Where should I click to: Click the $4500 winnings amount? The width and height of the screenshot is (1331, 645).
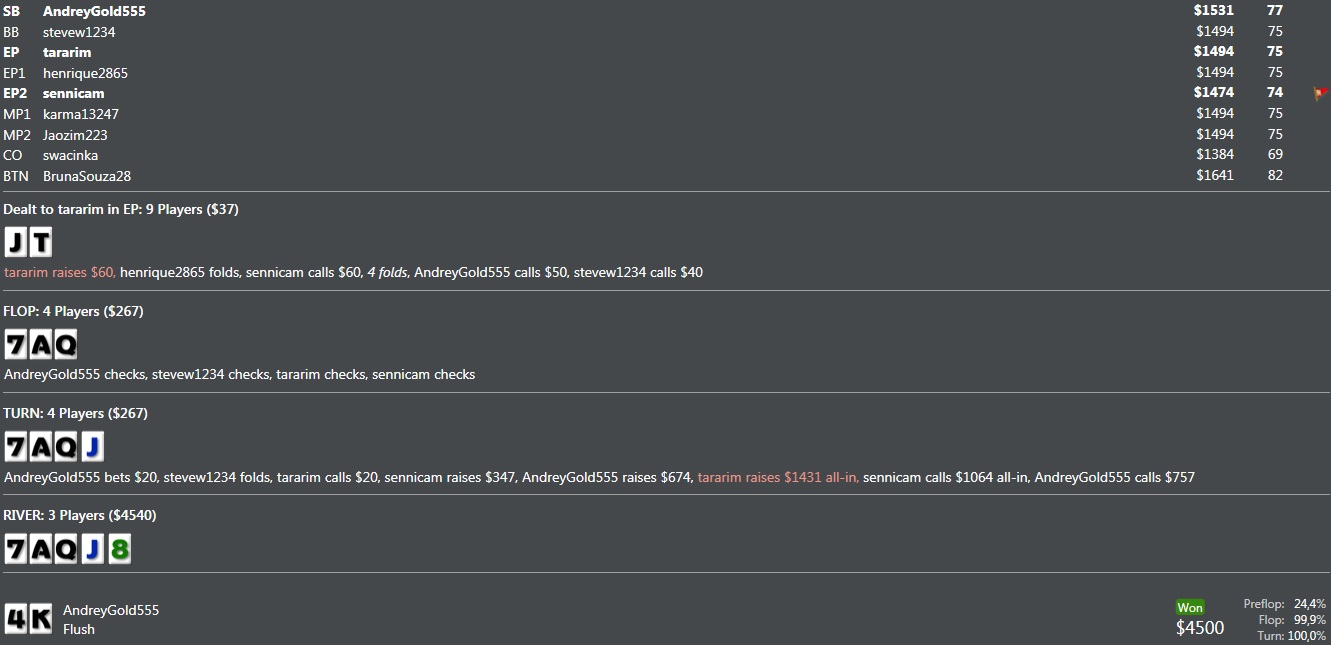coord(1200,628)
